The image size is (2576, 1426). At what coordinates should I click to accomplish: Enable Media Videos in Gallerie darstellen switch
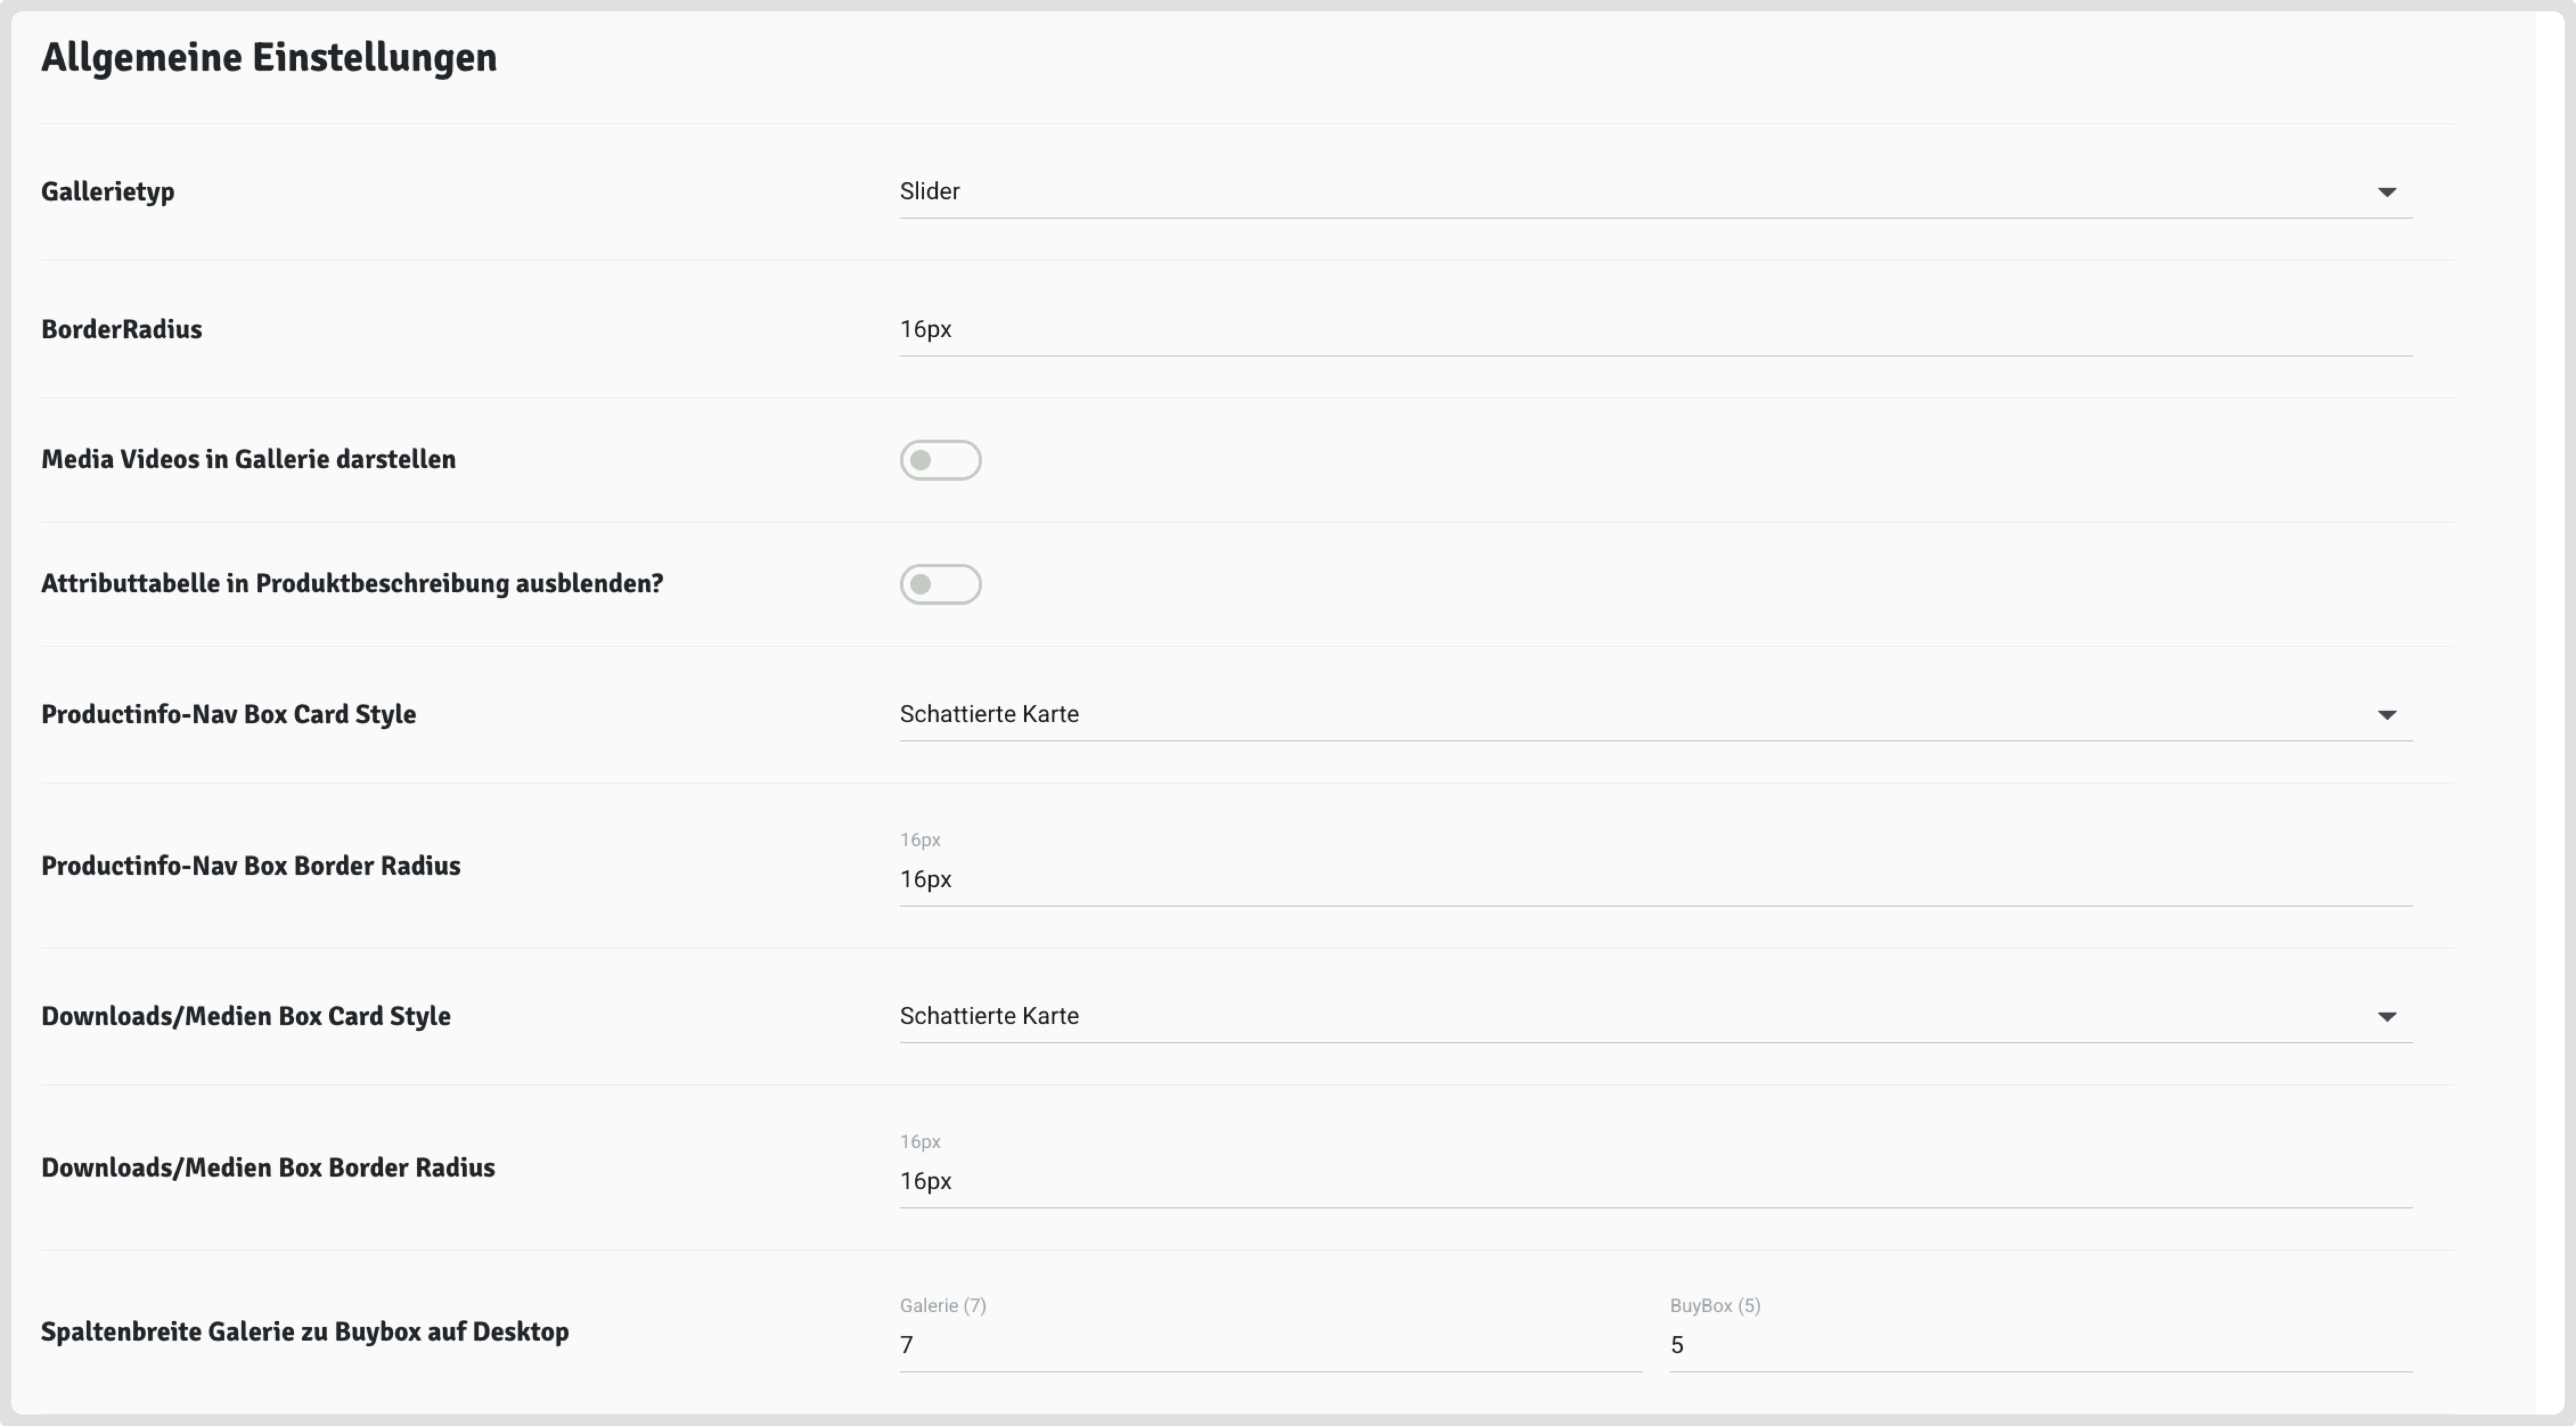pos(940,460)
